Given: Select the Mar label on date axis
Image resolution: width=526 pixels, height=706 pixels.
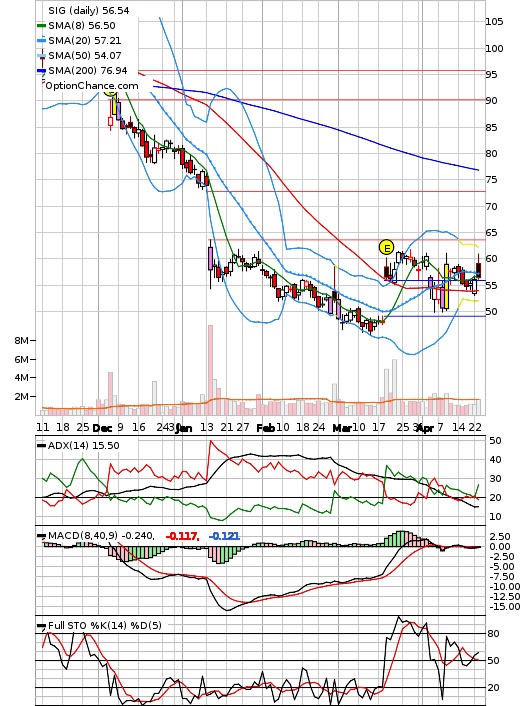Looking at the screenshot, I should coord(341,428).
